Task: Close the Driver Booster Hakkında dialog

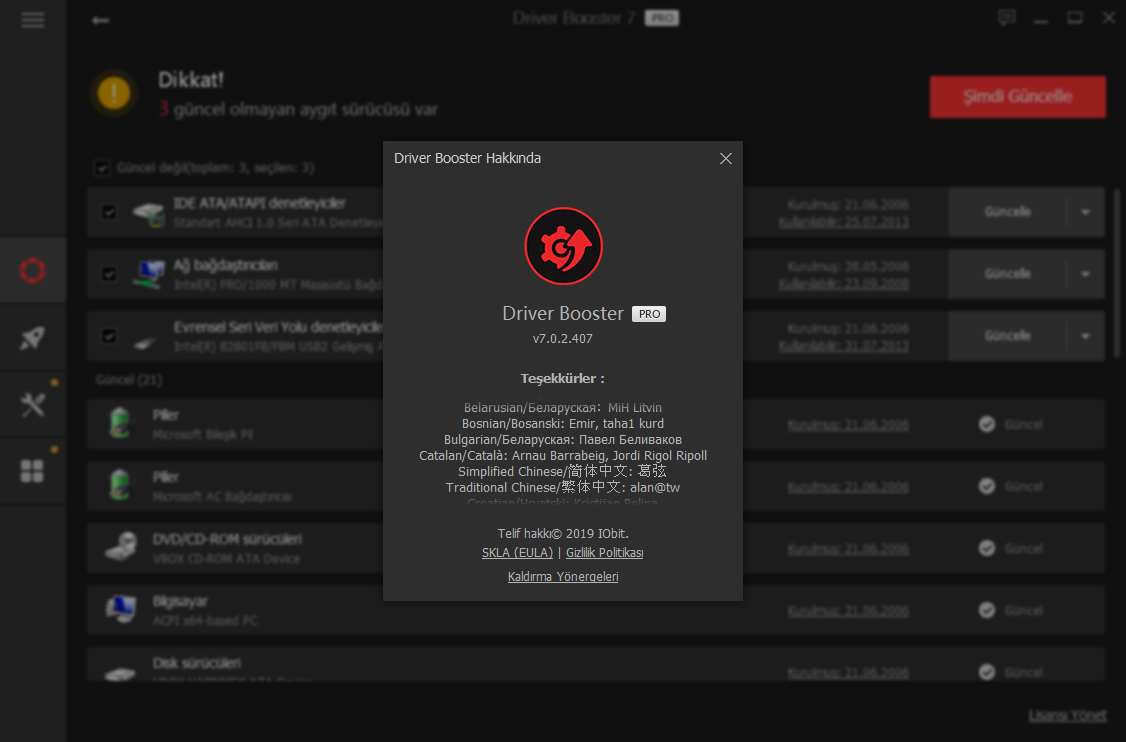Action: coord(725,158)
